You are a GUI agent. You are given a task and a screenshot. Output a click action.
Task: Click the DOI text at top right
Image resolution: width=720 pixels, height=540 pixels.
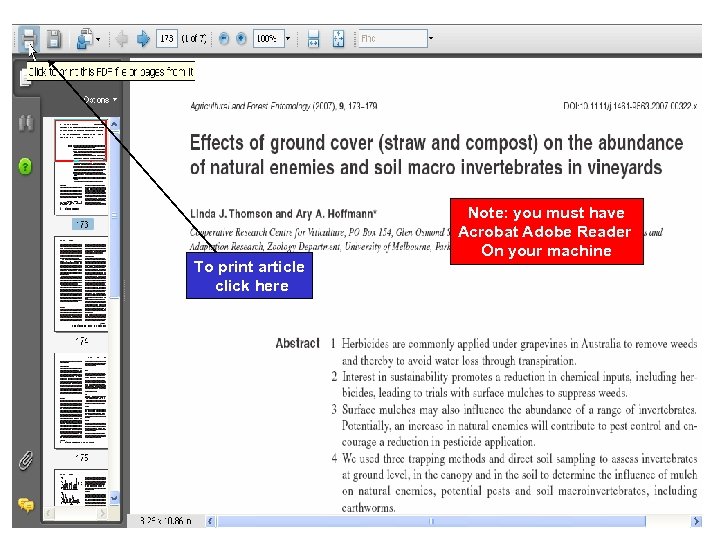pos(630,106)
